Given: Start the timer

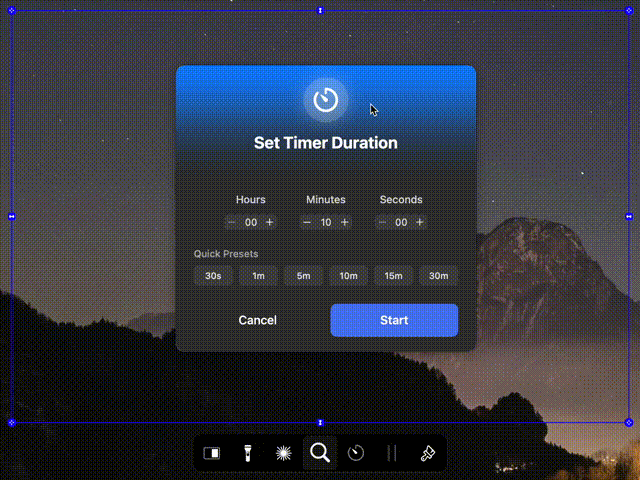Looking at the screenshot, I should click(x=394, y=320).
